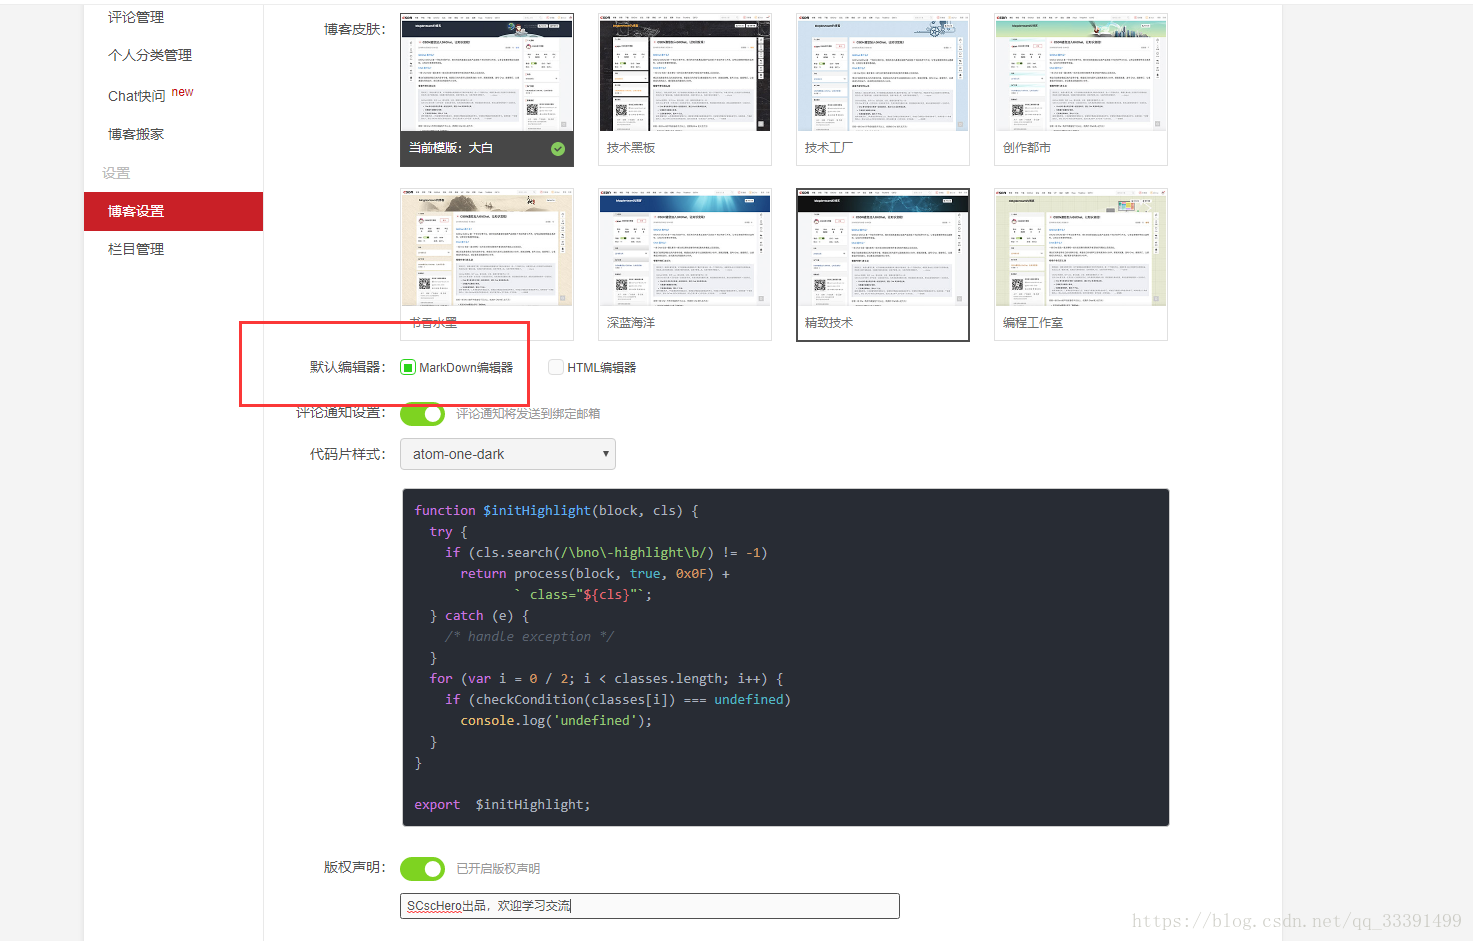This screenshot has width=1473, height=941.
Task: Open 个人分类管理 in the sidebar
Action: (150, 55)
